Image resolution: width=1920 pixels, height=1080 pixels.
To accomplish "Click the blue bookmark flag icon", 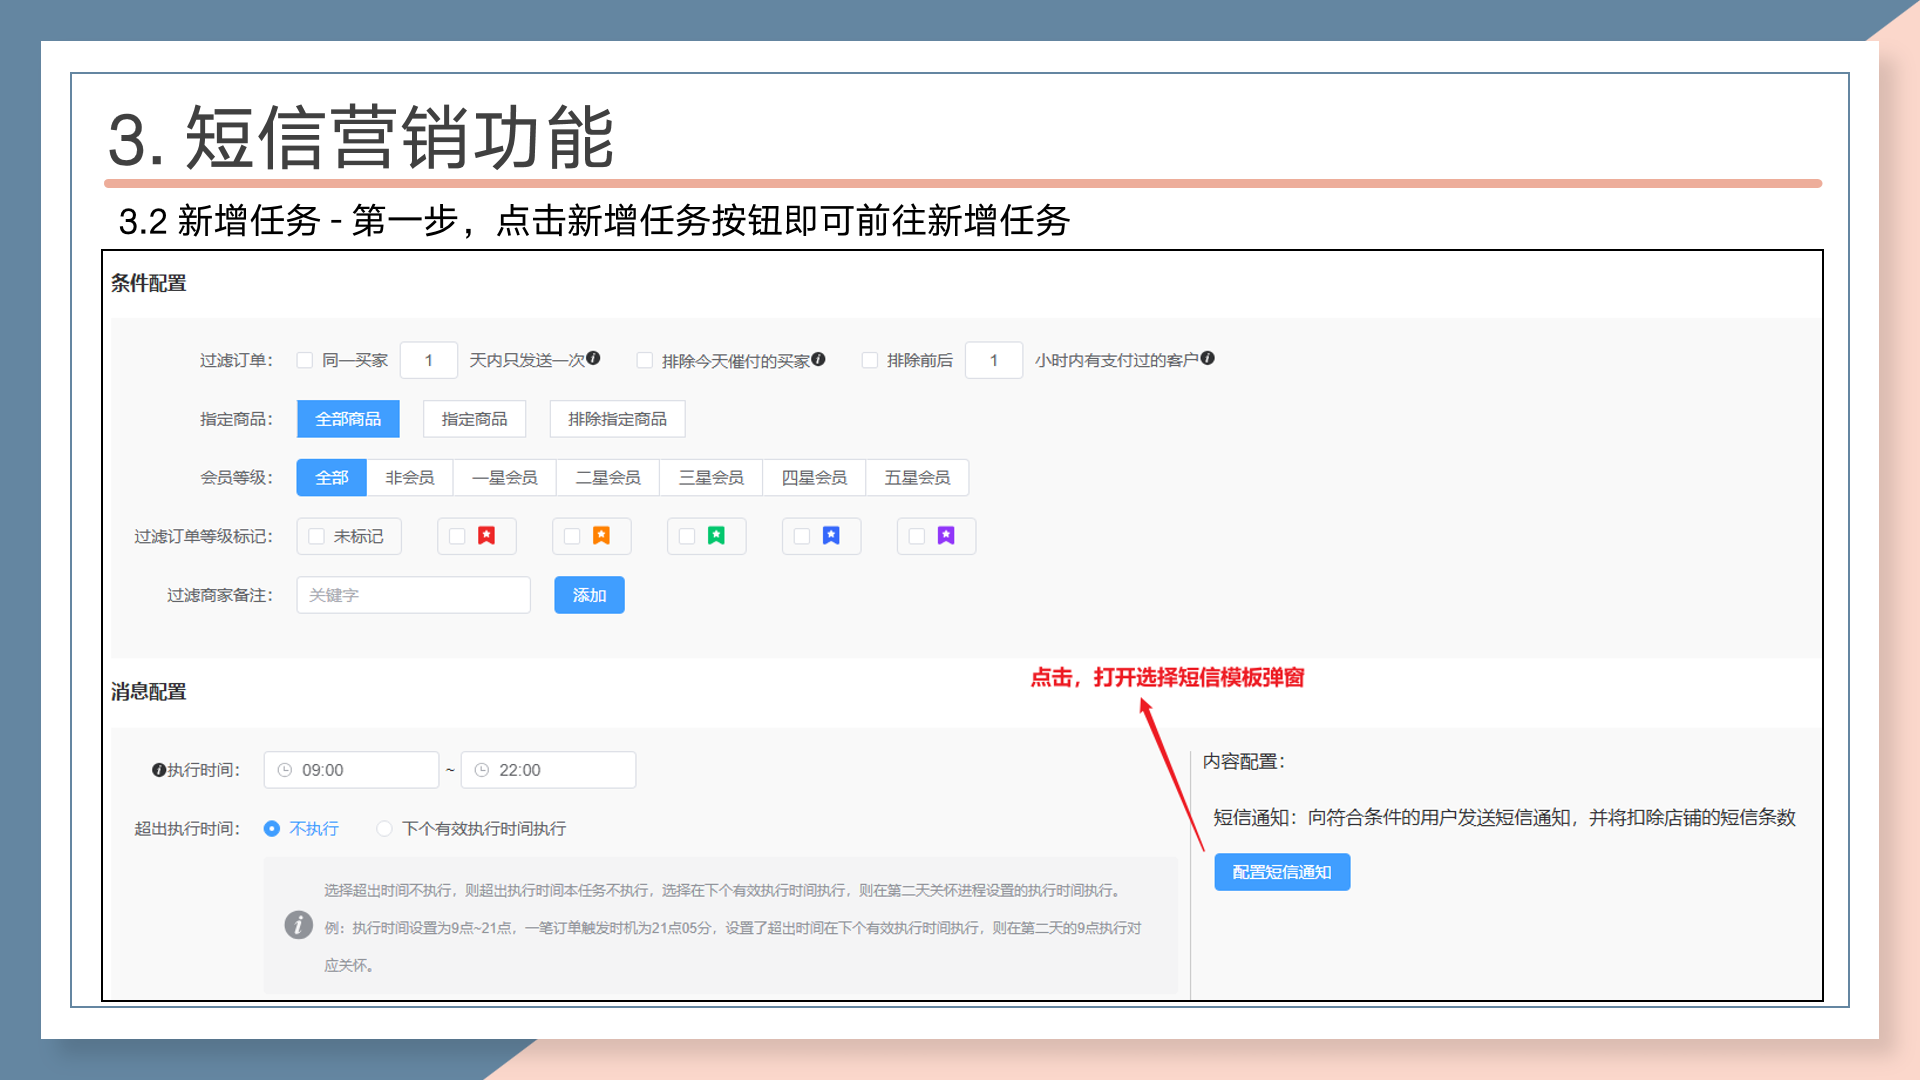I will click(831, 536).
